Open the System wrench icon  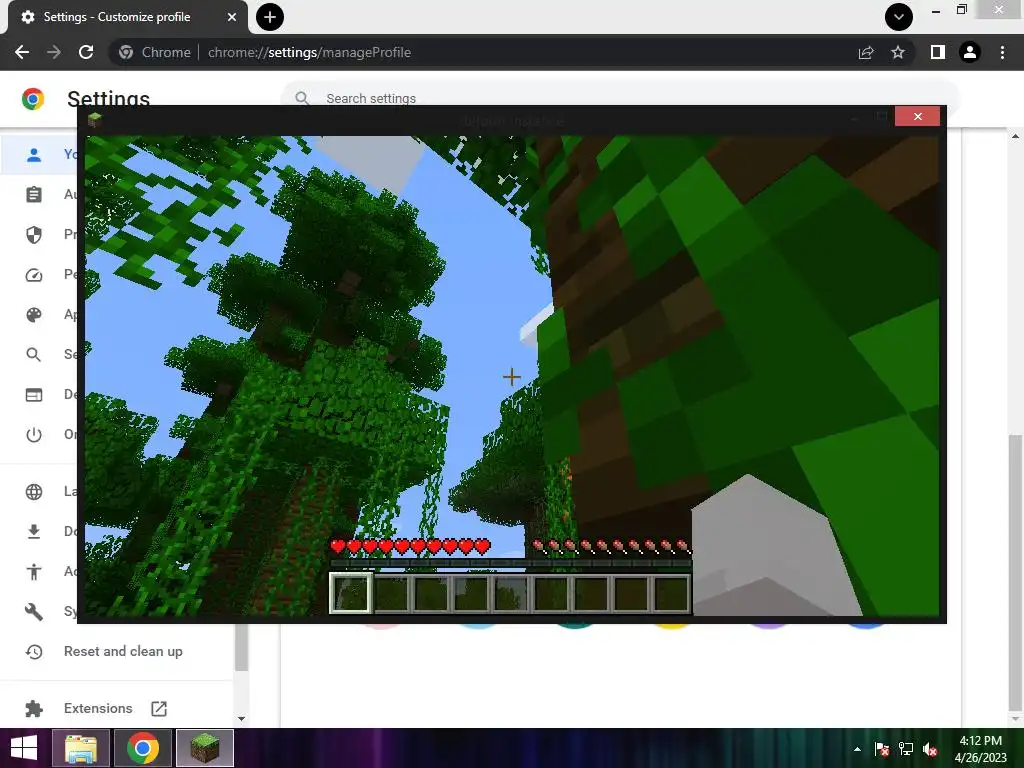(34, 611)
